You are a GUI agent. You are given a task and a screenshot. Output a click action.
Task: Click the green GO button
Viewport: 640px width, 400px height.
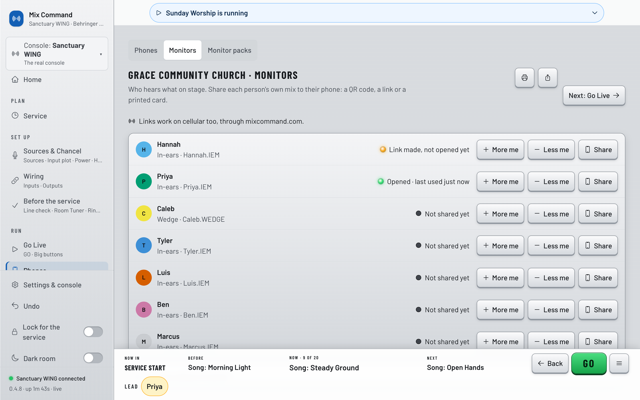click(x=589, y=363)
